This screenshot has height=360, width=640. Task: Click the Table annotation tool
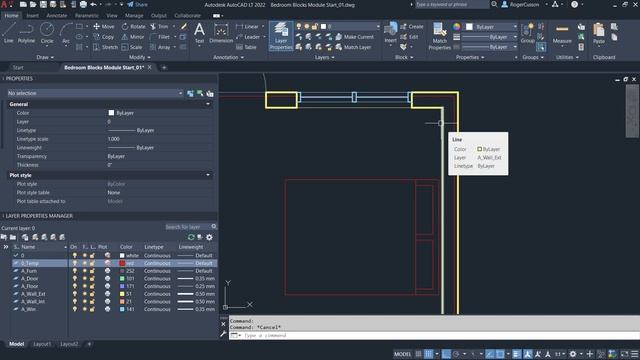246,47
